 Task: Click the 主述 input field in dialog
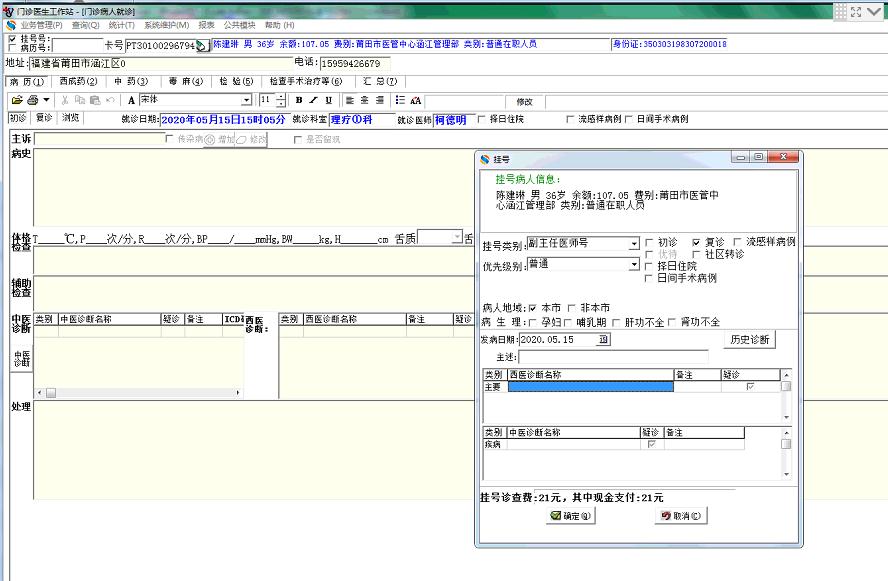point(613,357)
